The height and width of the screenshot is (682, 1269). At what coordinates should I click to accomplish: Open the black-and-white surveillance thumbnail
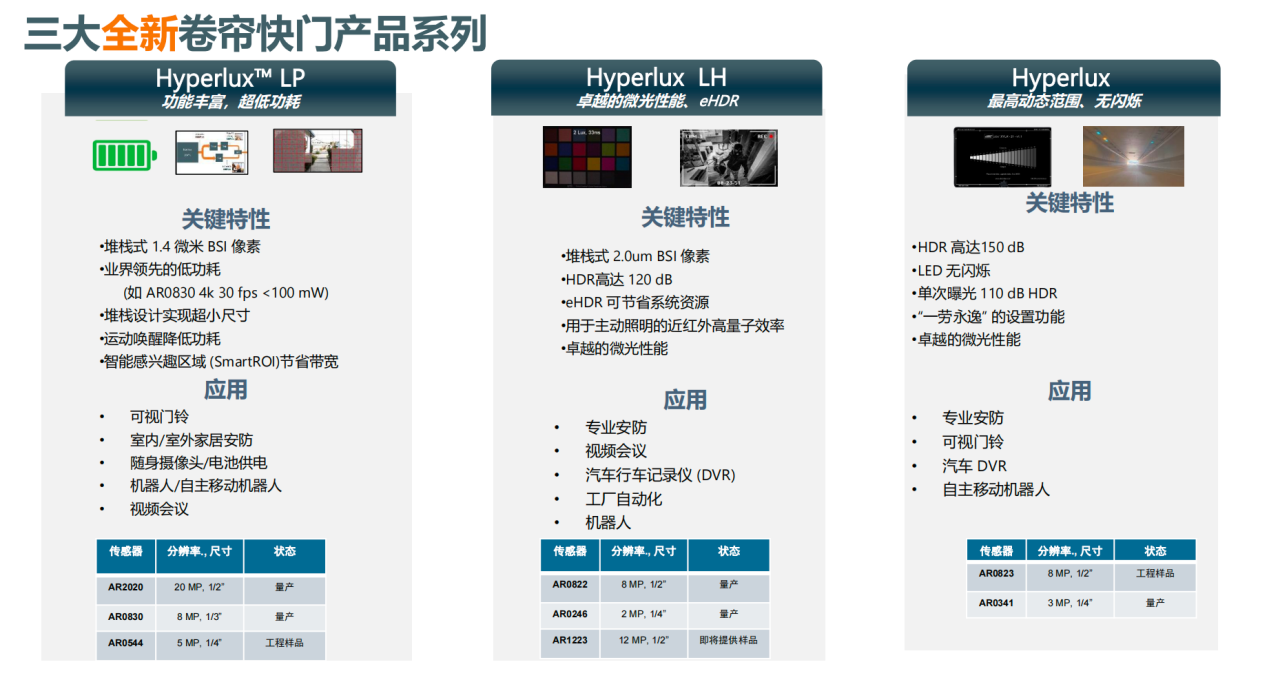click(x=729, y=158)
